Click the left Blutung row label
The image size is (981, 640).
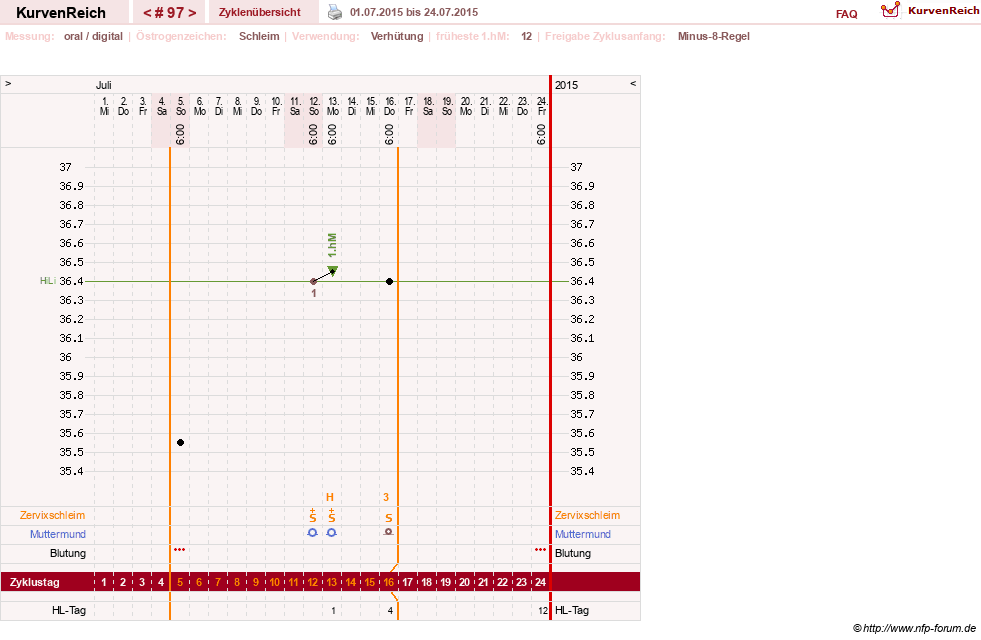tap(68, 553)
